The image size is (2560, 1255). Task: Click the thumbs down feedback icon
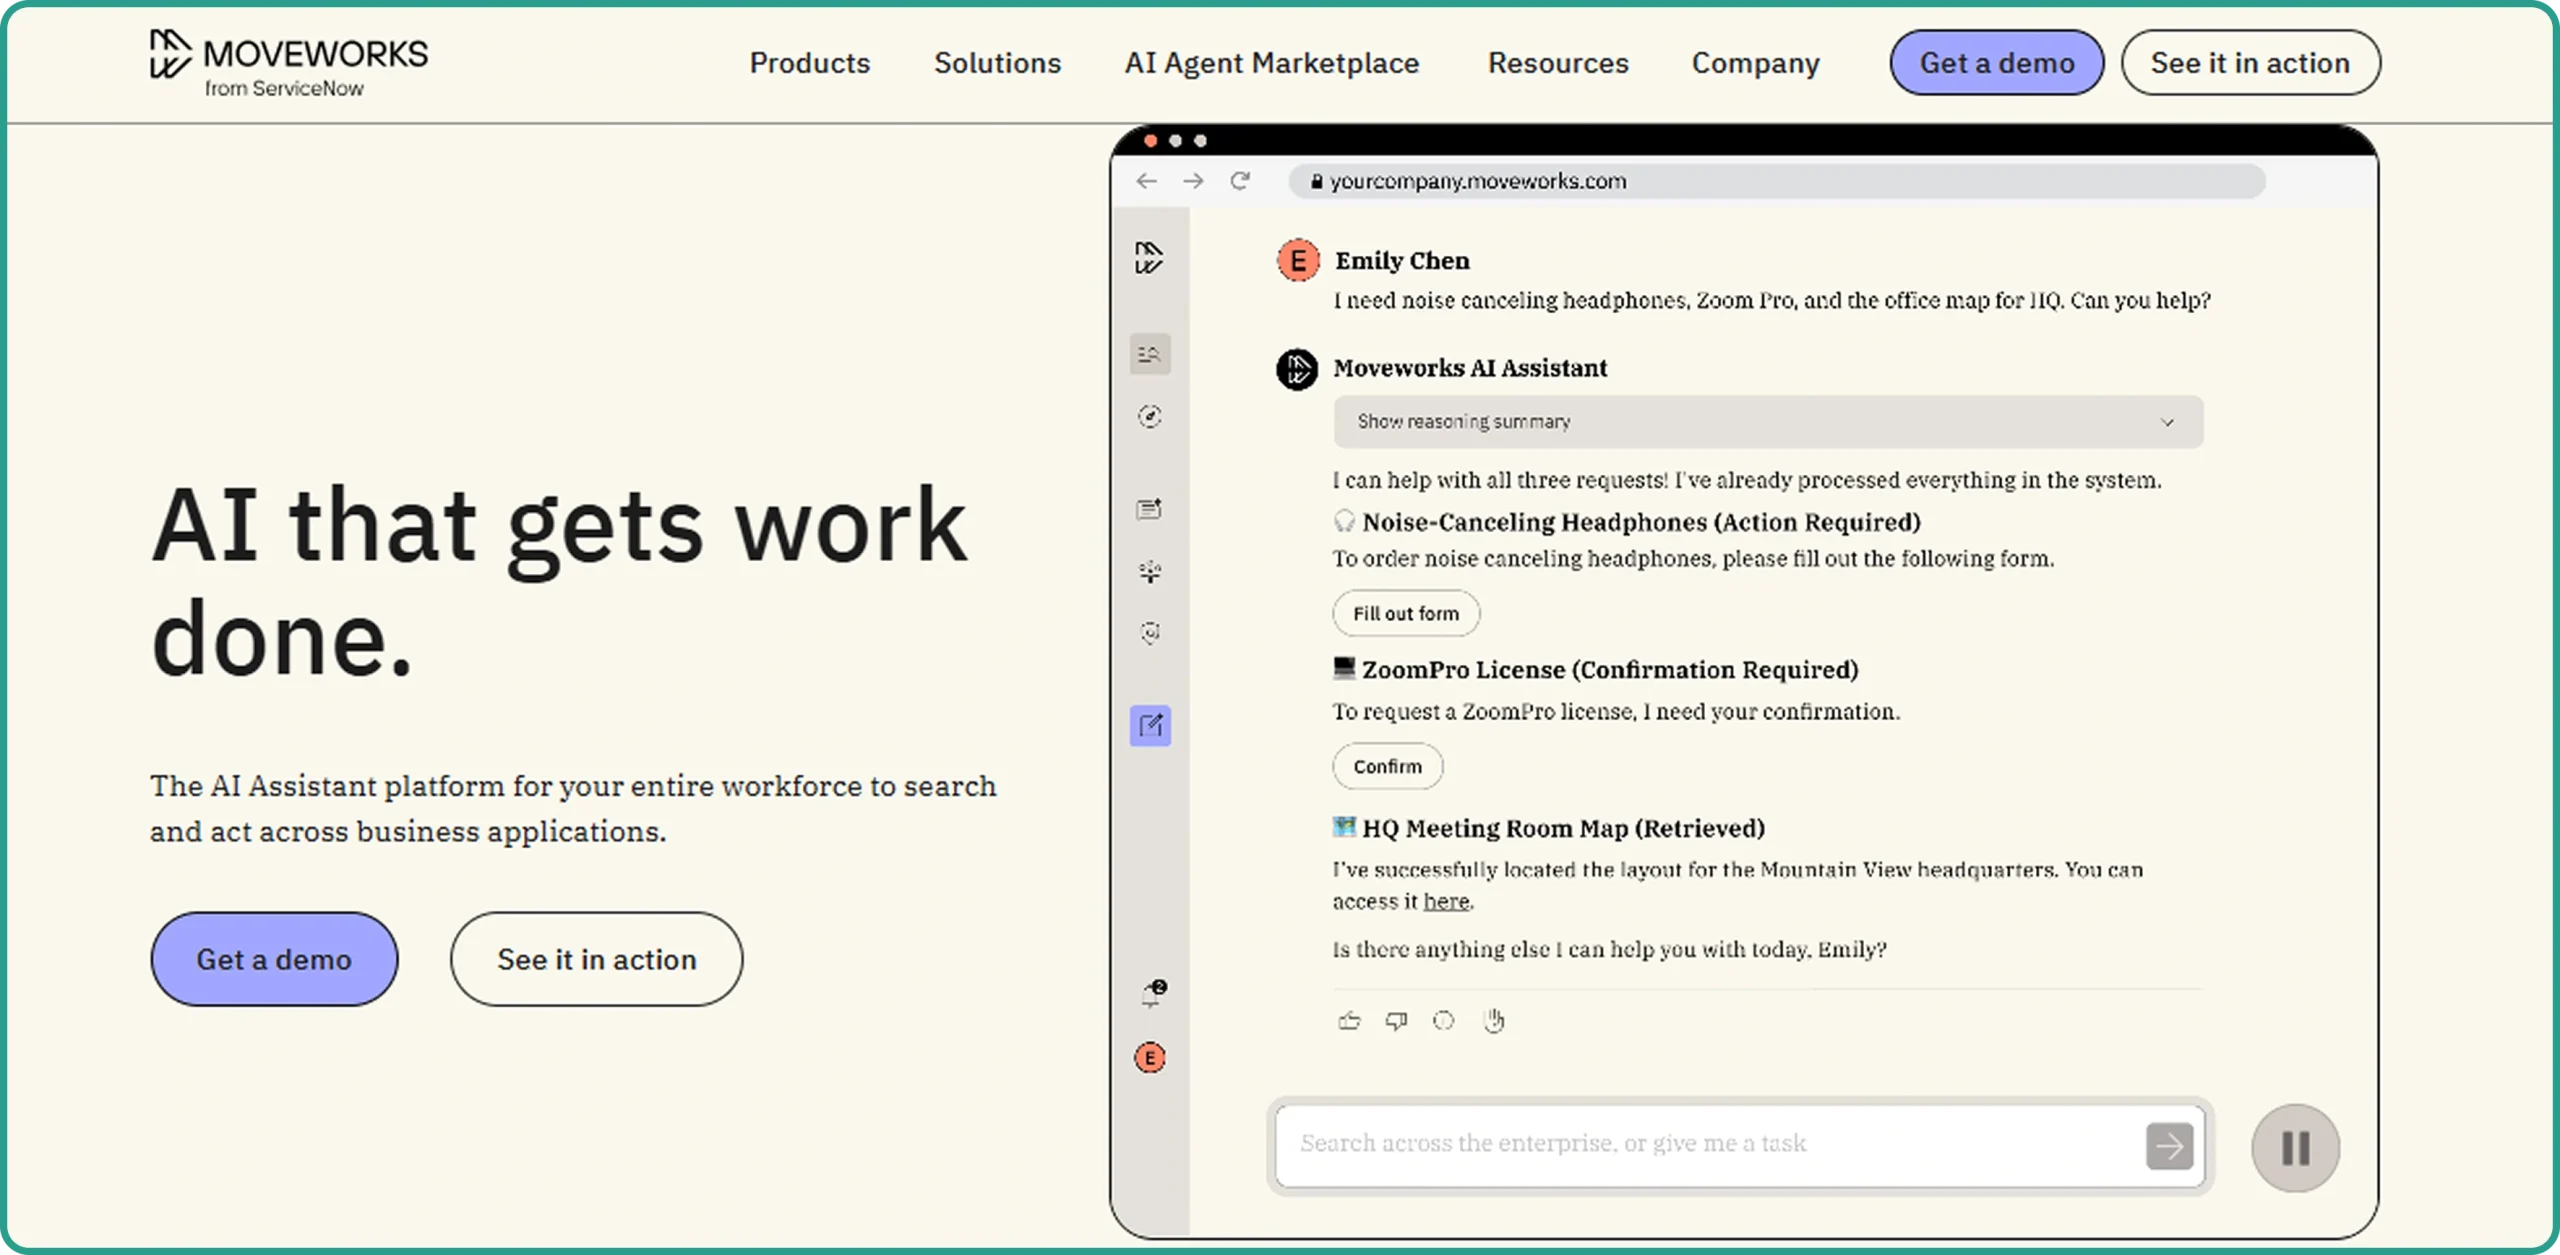1396,1020
